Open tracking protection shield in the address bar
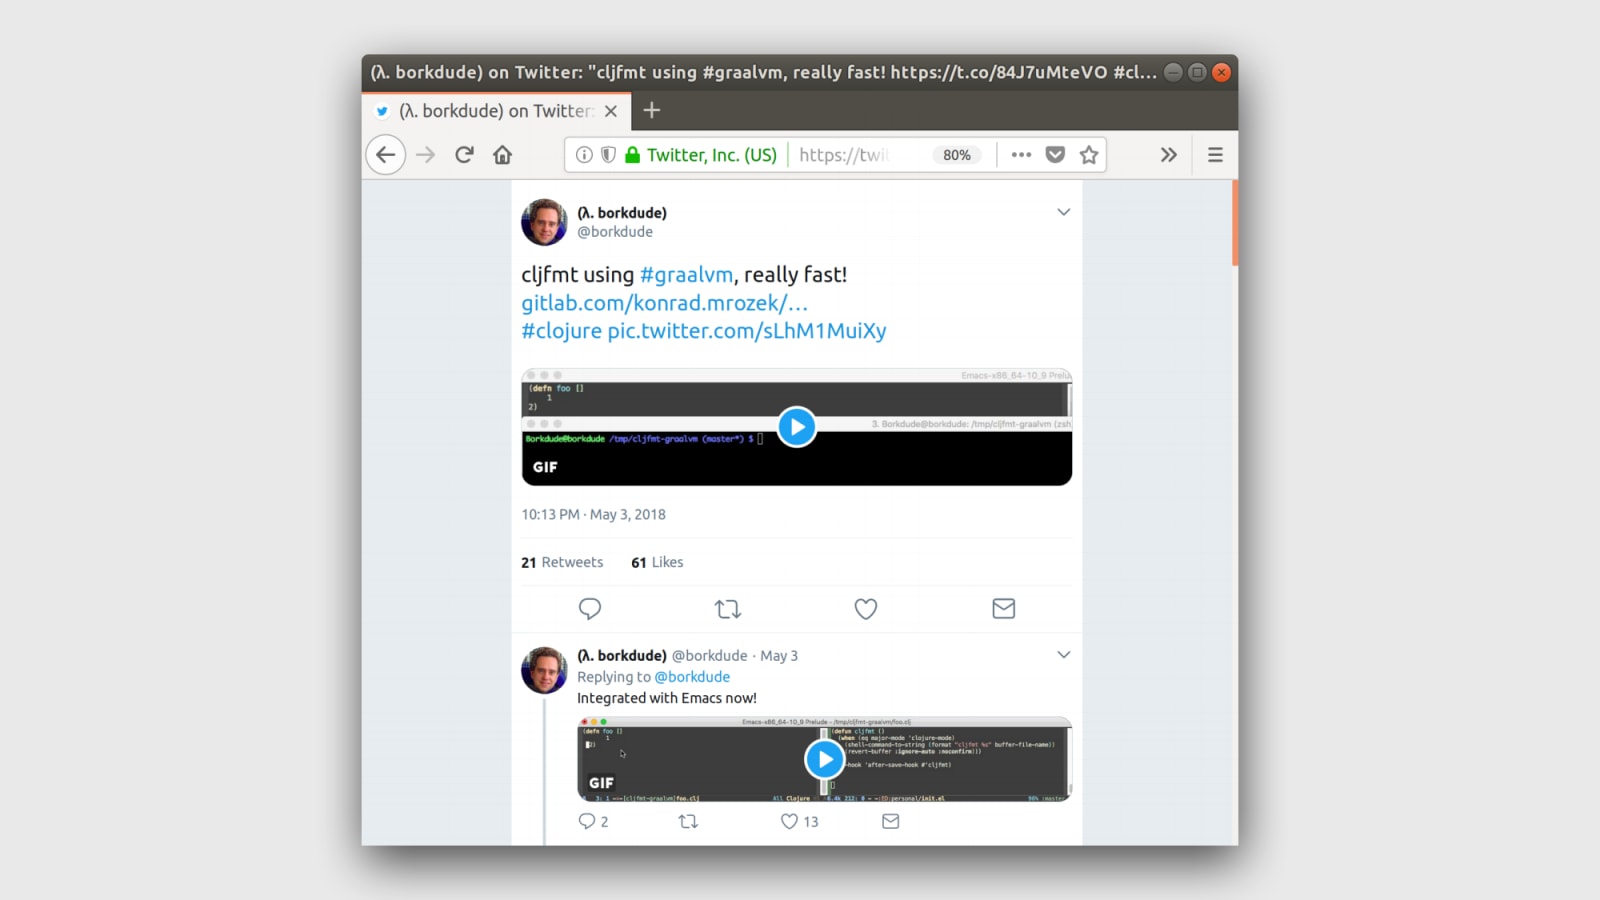Screen dimensions: 1600x900 click(608, 155)
